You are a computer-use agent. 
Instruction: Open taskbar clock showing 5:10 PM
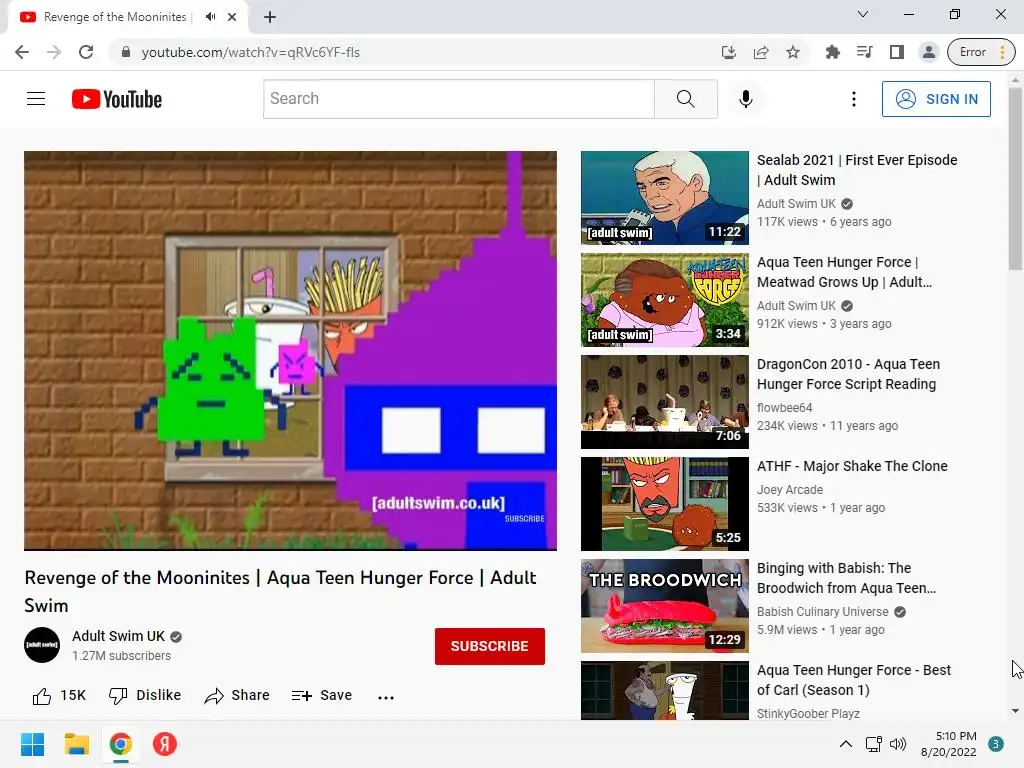(x=949, y=744)
